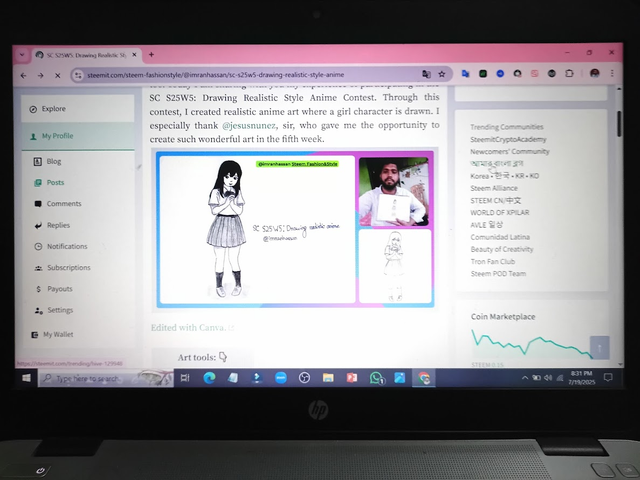This screenshot has width=640, height=480.
Task: Show hidden system tray icons
Action: click(524, 378)
